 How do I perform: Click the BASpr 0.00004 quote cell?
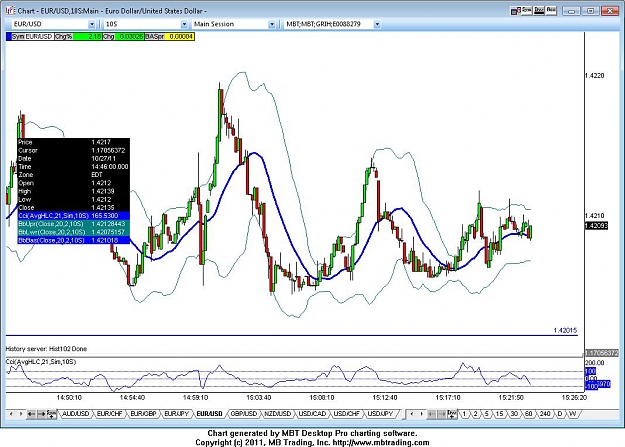tap(170, 37)
